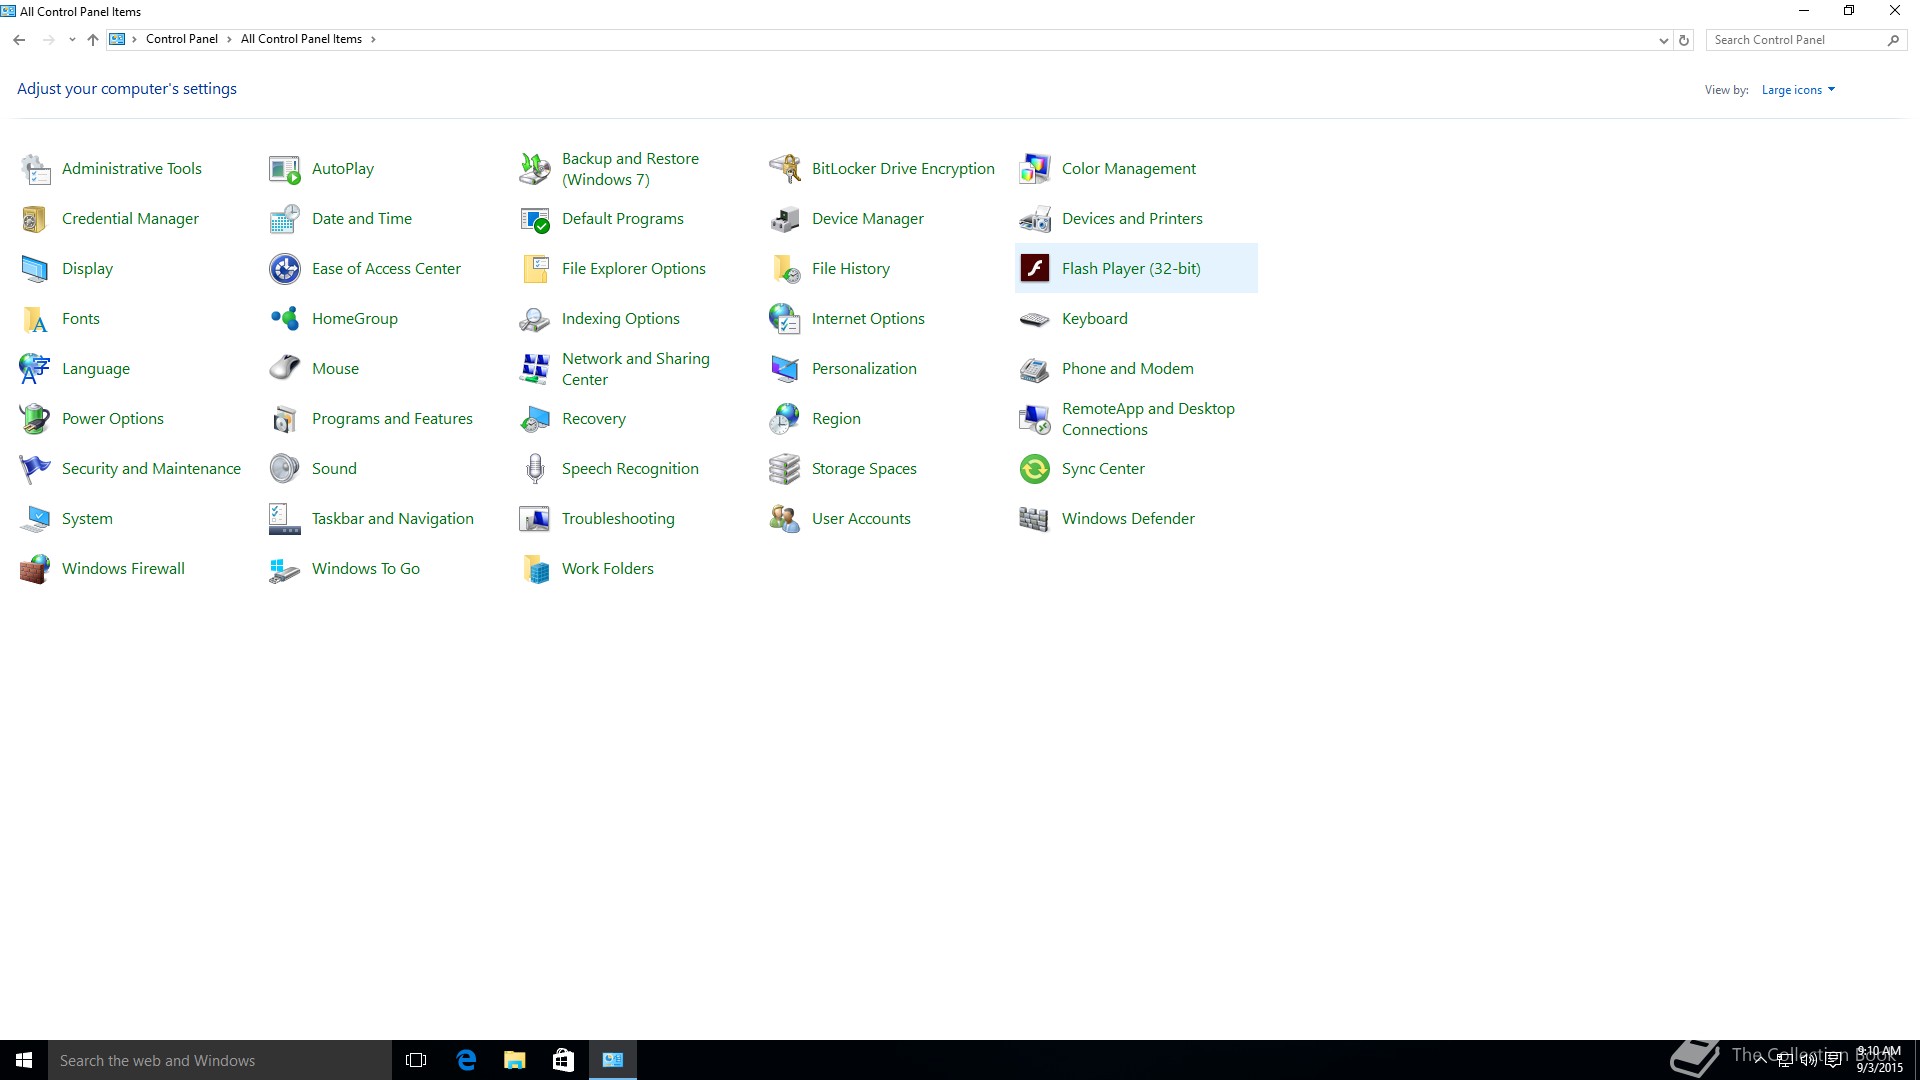
Task: Open the Keyboard icon
Action: click(x=1035, y=319)
